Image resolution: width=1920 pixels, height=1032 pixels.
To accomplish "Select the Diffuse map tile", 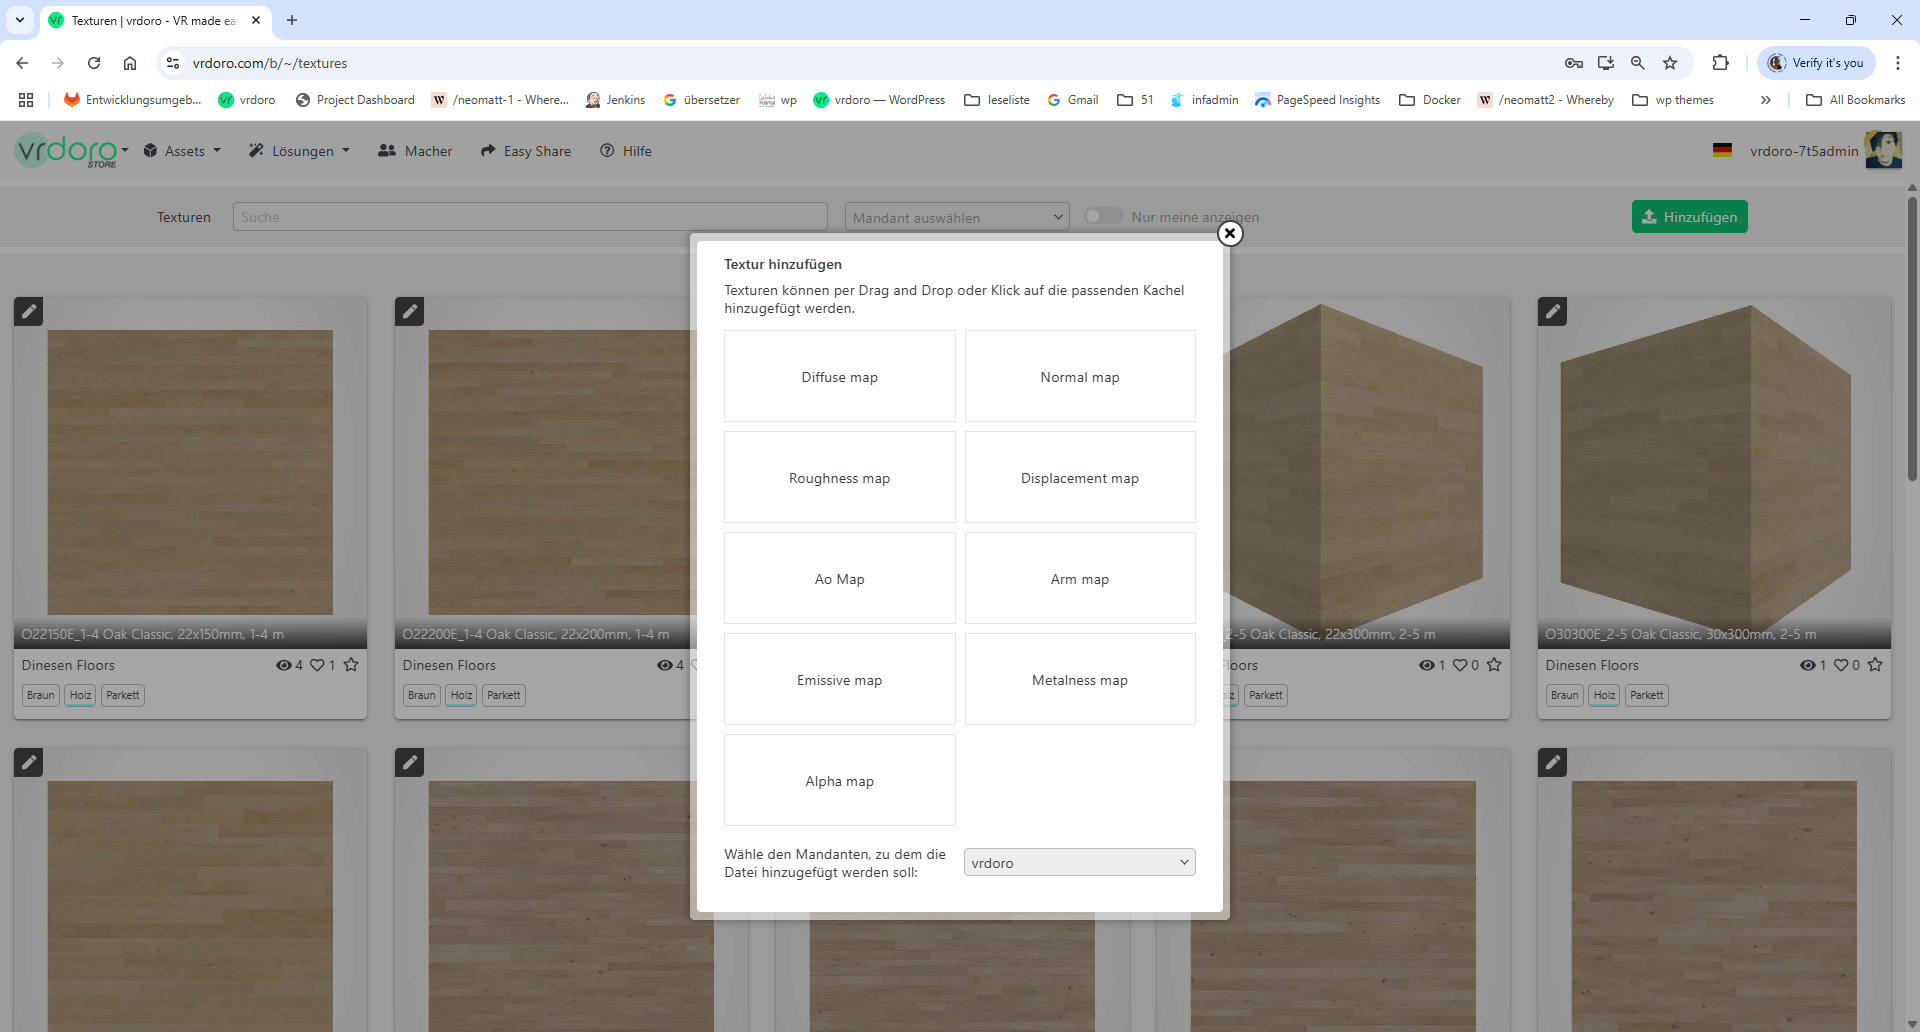I will (839, 377).
